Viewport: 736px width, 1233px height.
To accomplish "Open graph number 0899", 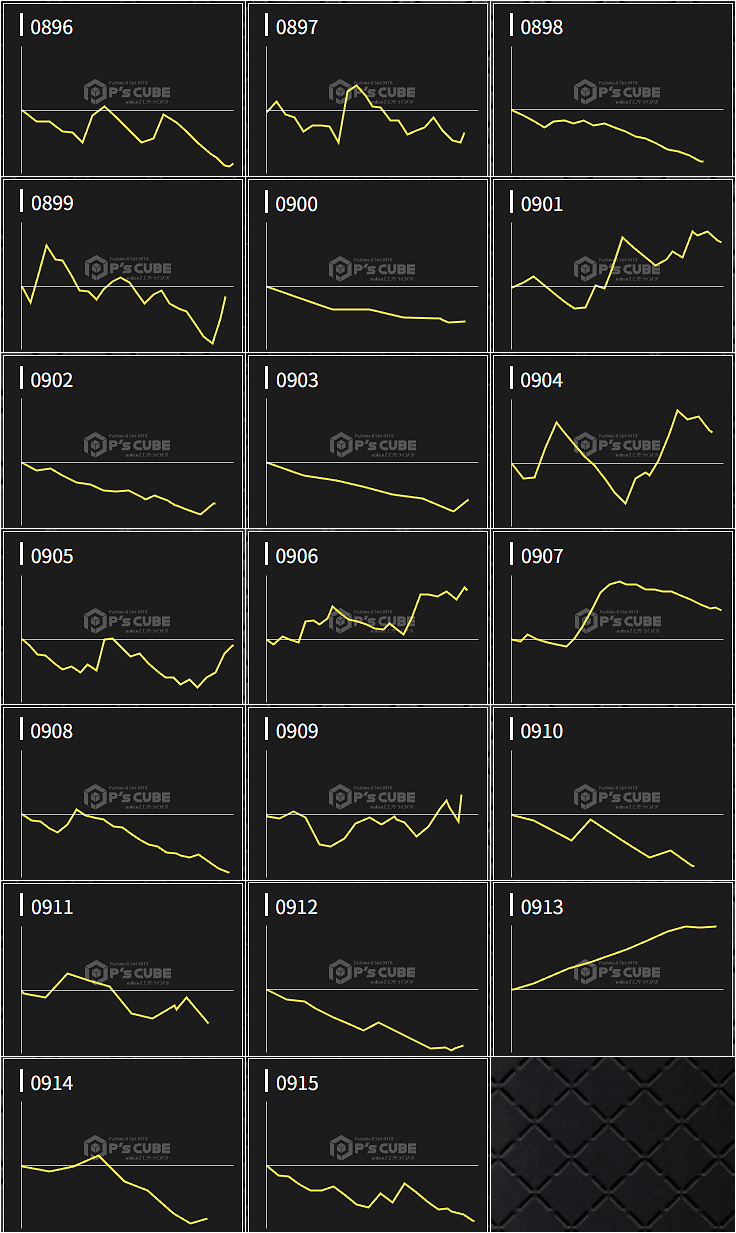I will [x=123, y=266].
